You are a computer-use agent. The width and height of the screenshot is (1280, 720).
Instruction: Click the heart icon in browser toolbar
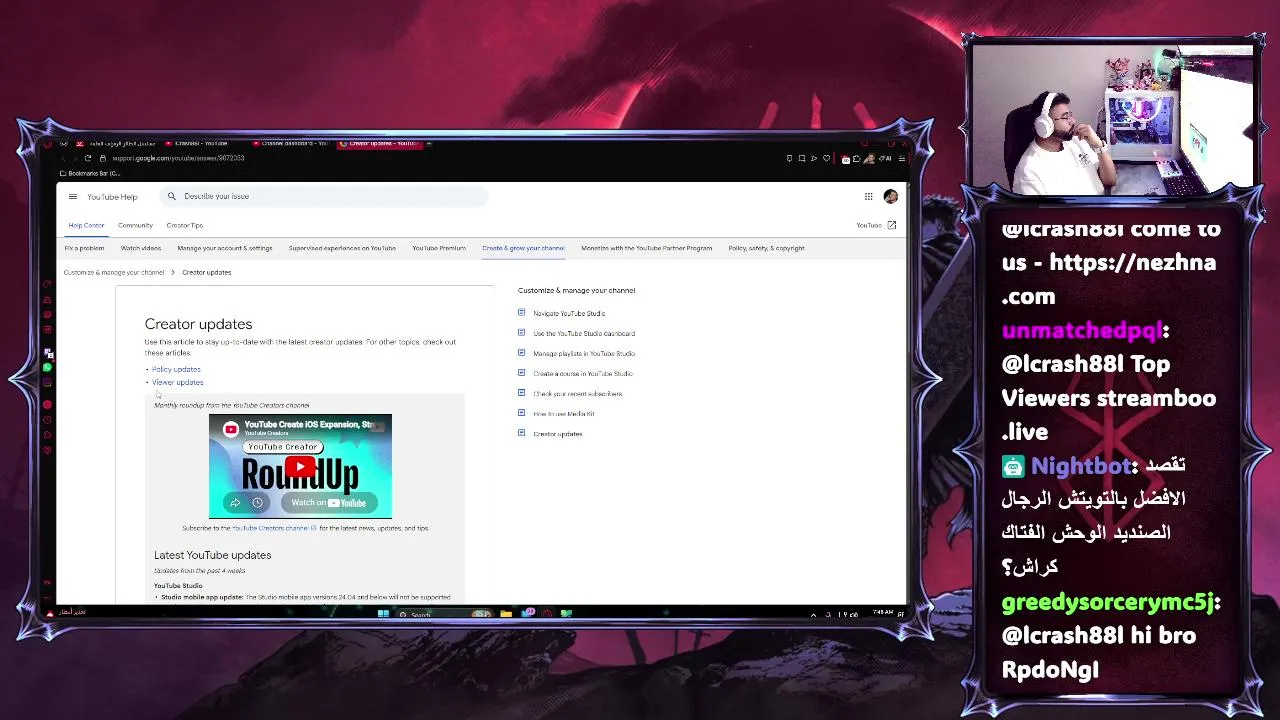[825, 158]
